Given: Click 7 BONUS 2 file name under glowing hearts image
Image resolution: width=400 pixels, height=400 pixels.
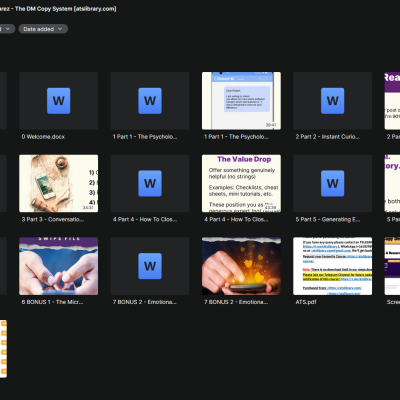Looking at the screenshot, I should tap(236, 302).
